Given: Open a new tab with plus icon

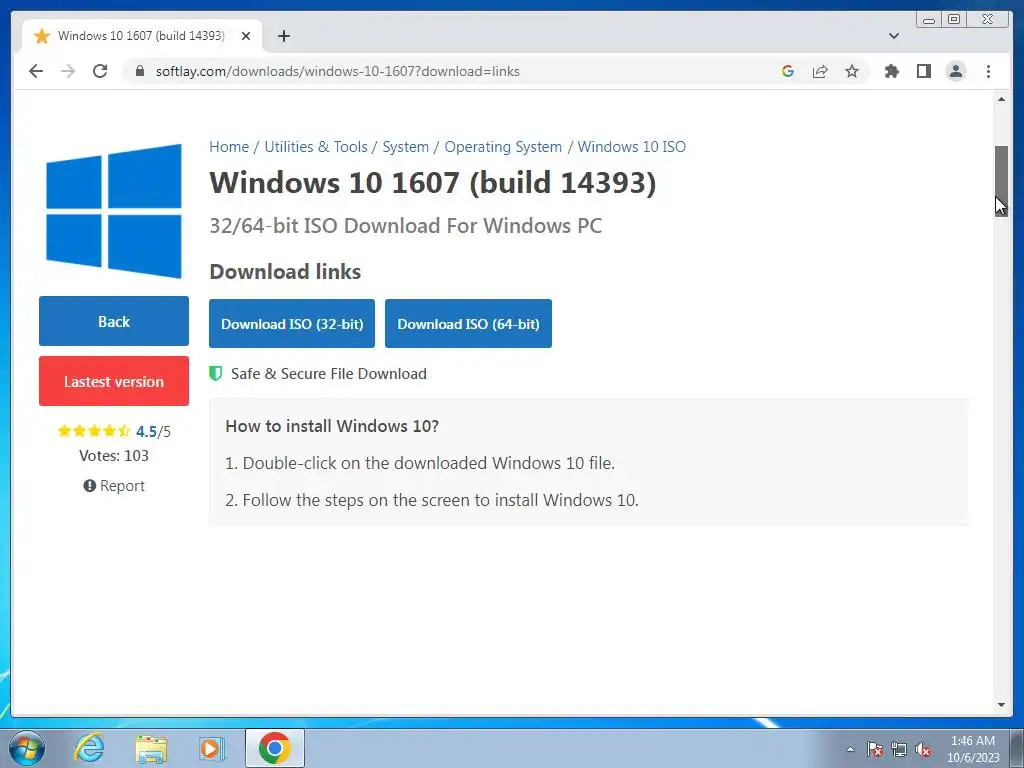Looking at the screenshot, I should coord(283,36).
